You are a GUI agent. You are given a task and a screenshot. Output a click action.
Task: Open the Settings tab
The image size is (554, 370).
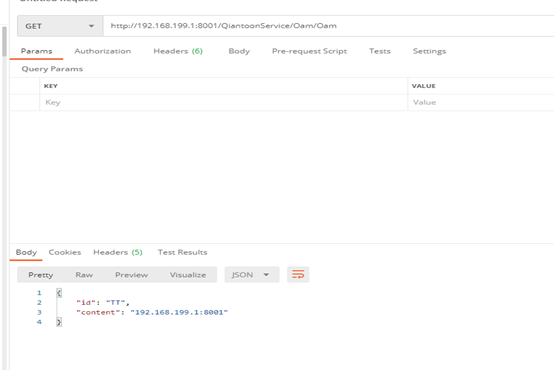pos(429,51)
